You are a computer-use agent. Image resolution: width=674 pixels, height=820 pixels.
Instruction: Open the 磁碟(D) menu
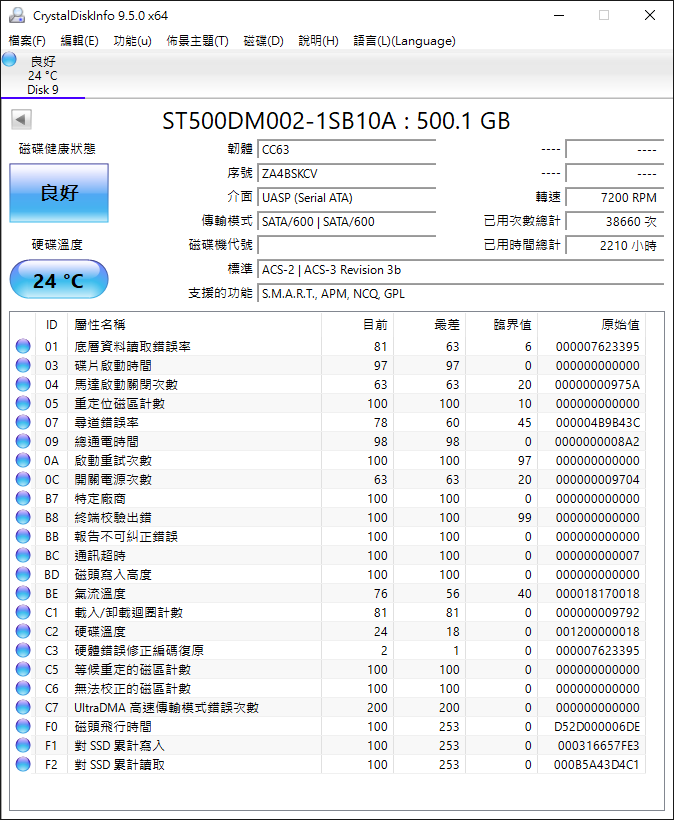tap(264, 41)
